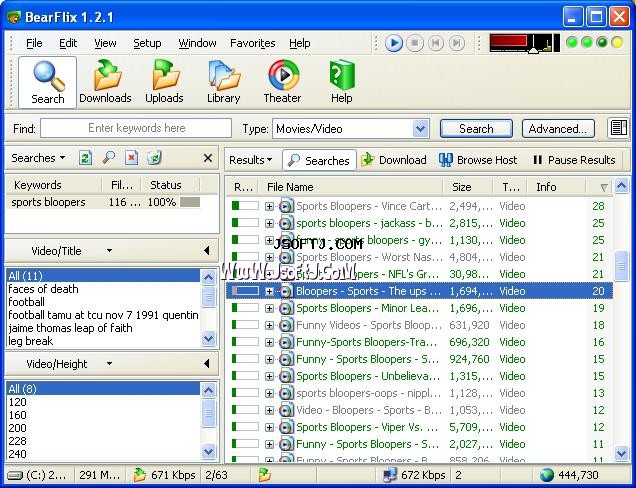Viewport: 636px width, 488px height.
Task: Select the Funny-Sports Bloopers-Tra... result
Action: click(419, 342)
